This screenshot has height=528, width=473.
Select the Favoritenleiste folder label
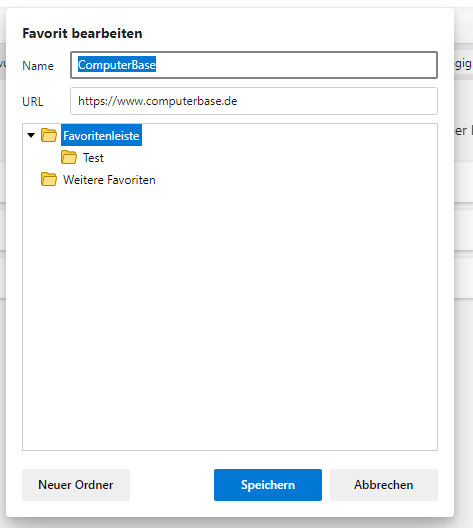click(101, 135)
